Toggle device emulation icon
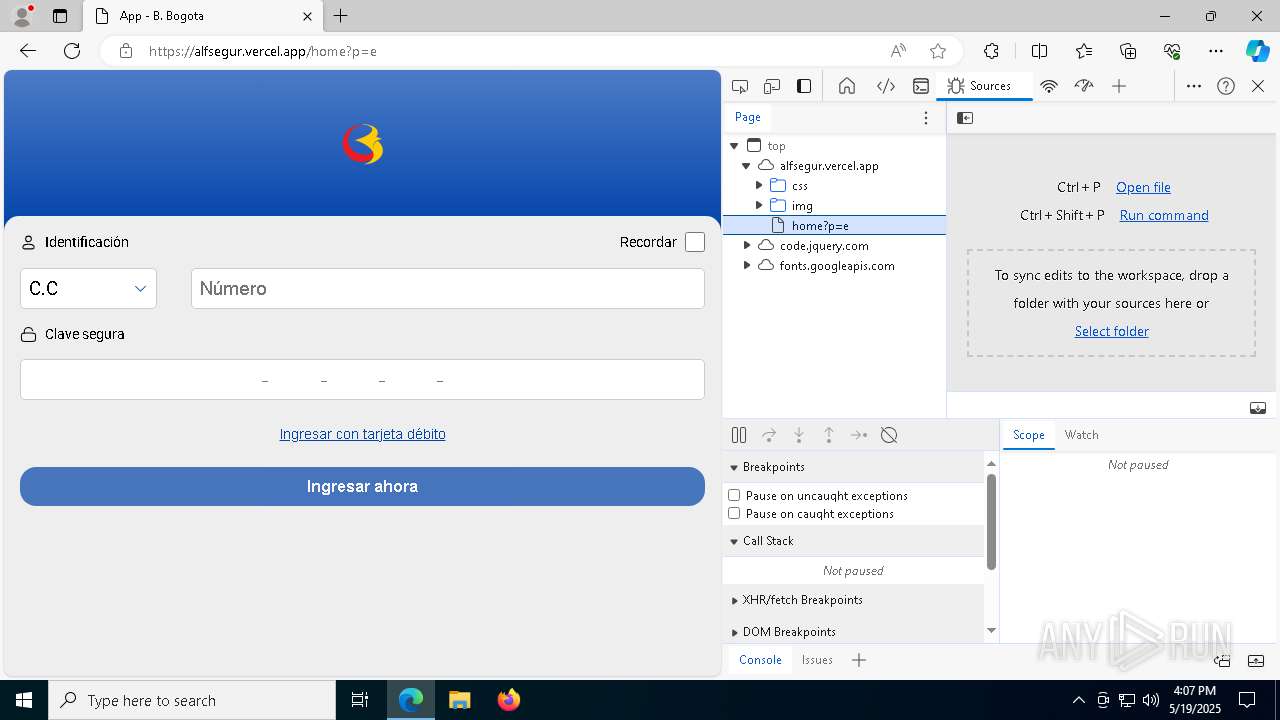 click(772, 86)
